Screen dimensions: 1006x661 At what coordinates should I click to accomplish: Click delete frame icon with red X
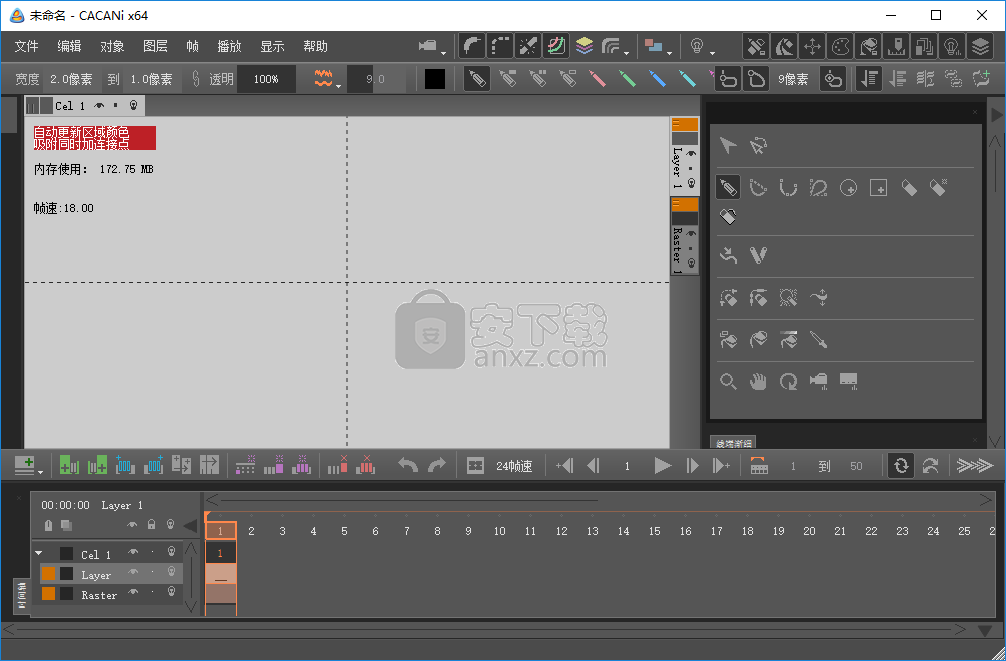(x=337, y=465)
